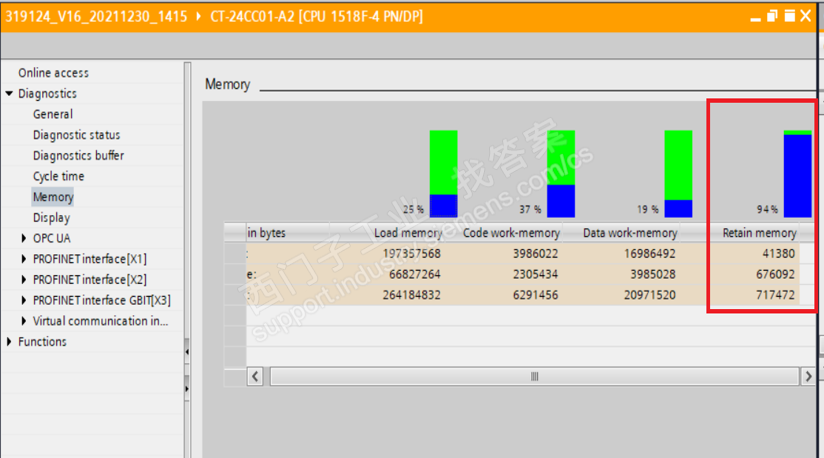
Task: Select Virtual communication in... entry
Action: click(100, 321)
